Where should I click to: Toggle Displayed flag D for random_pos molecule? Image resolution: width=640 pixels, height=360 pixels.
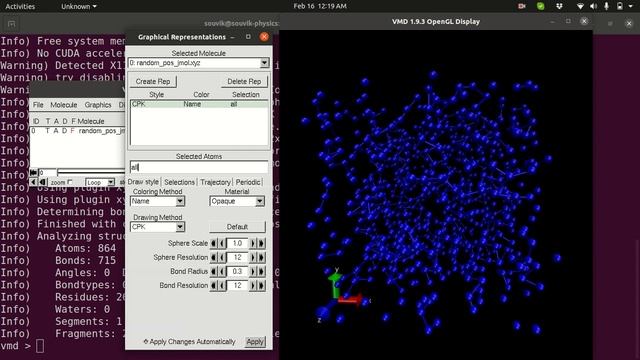(x=64, y=131)
